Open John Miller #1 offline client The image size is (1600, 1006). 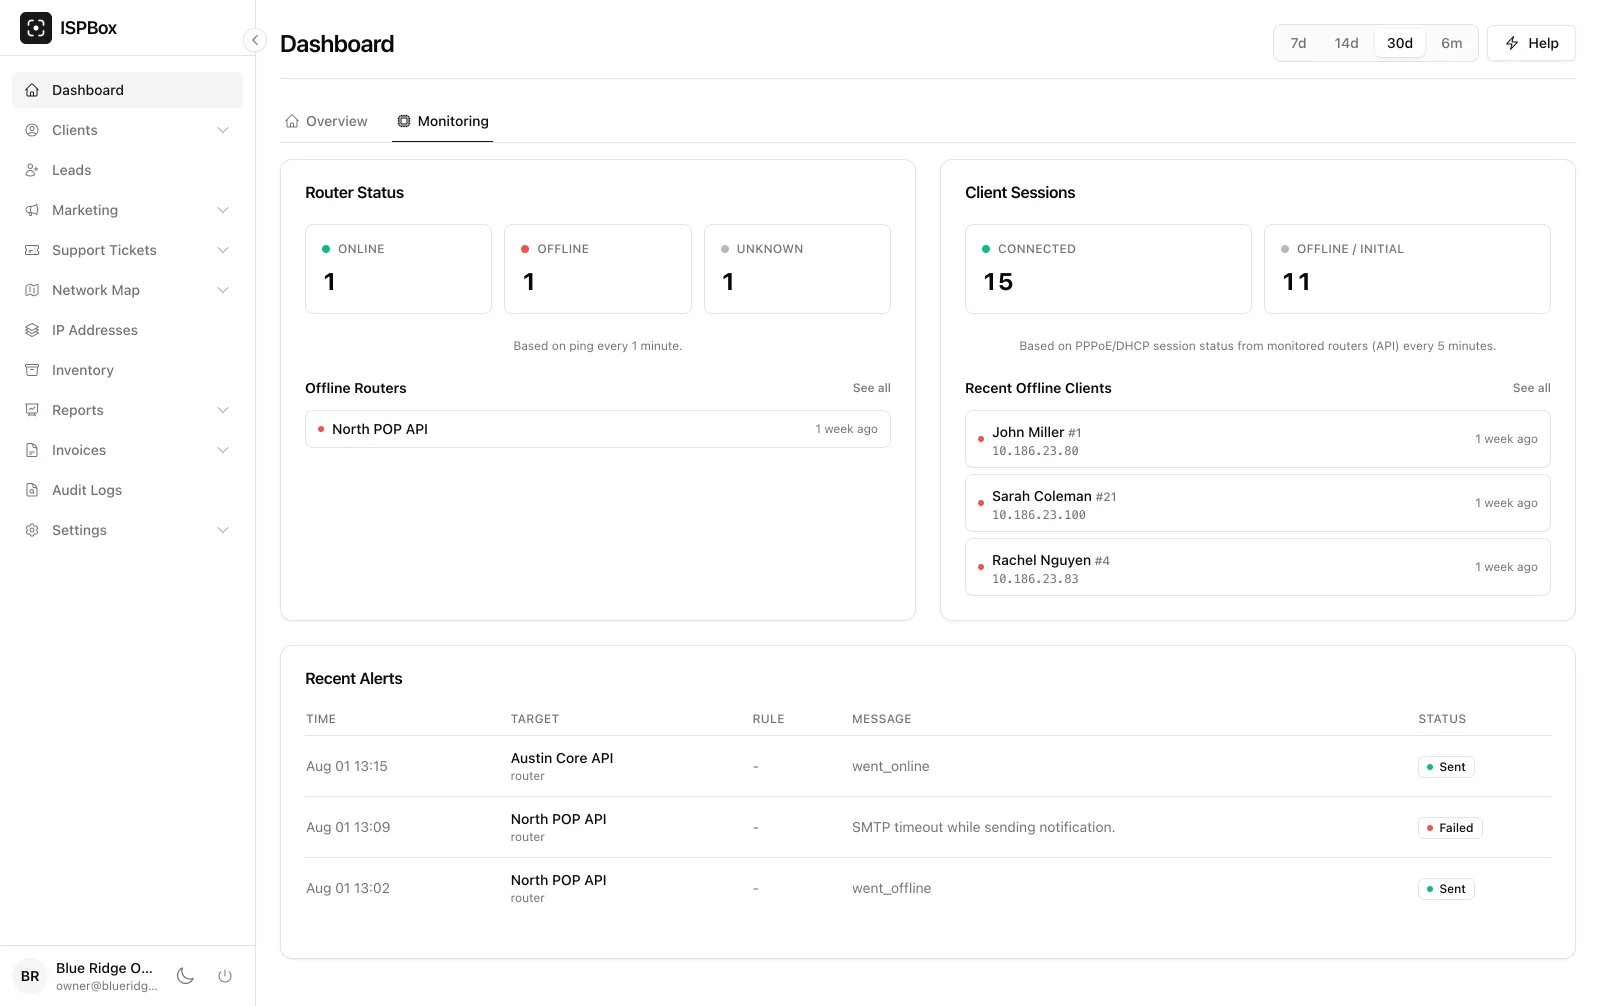click(x=1258, y=439)
